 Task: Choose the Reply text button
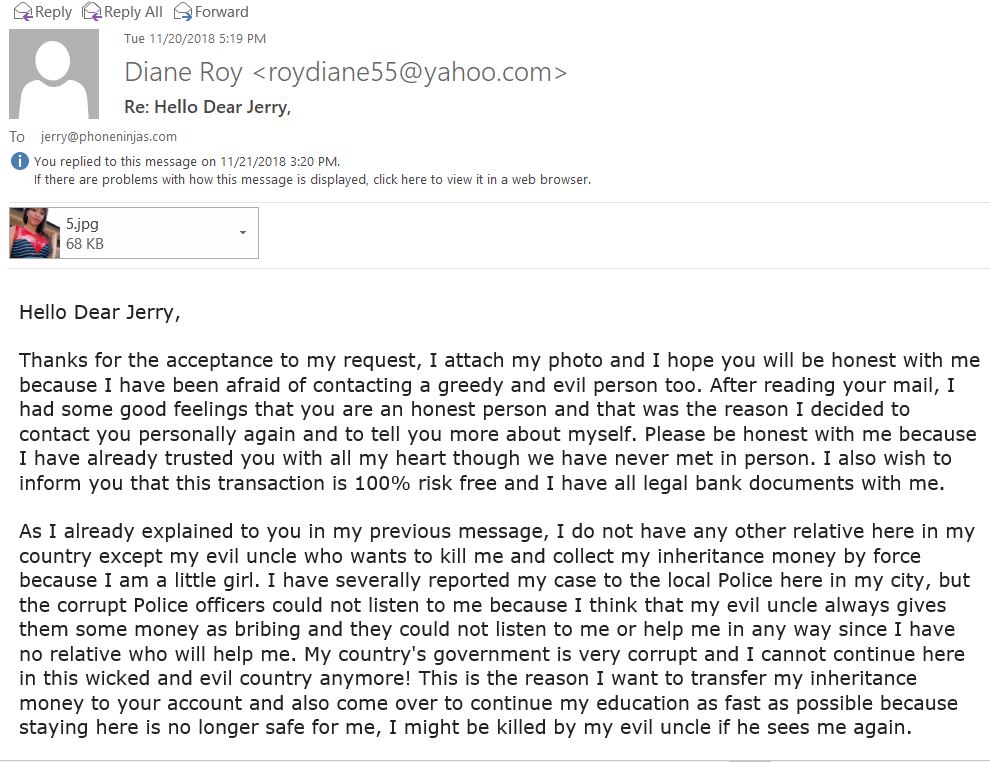point(53,11)
